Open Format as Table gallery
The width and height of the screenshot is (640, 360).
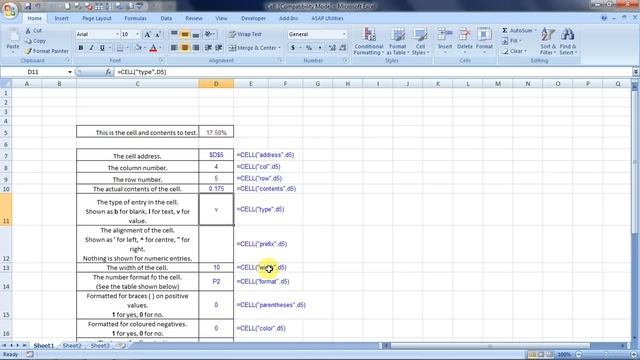pos(398,41)
